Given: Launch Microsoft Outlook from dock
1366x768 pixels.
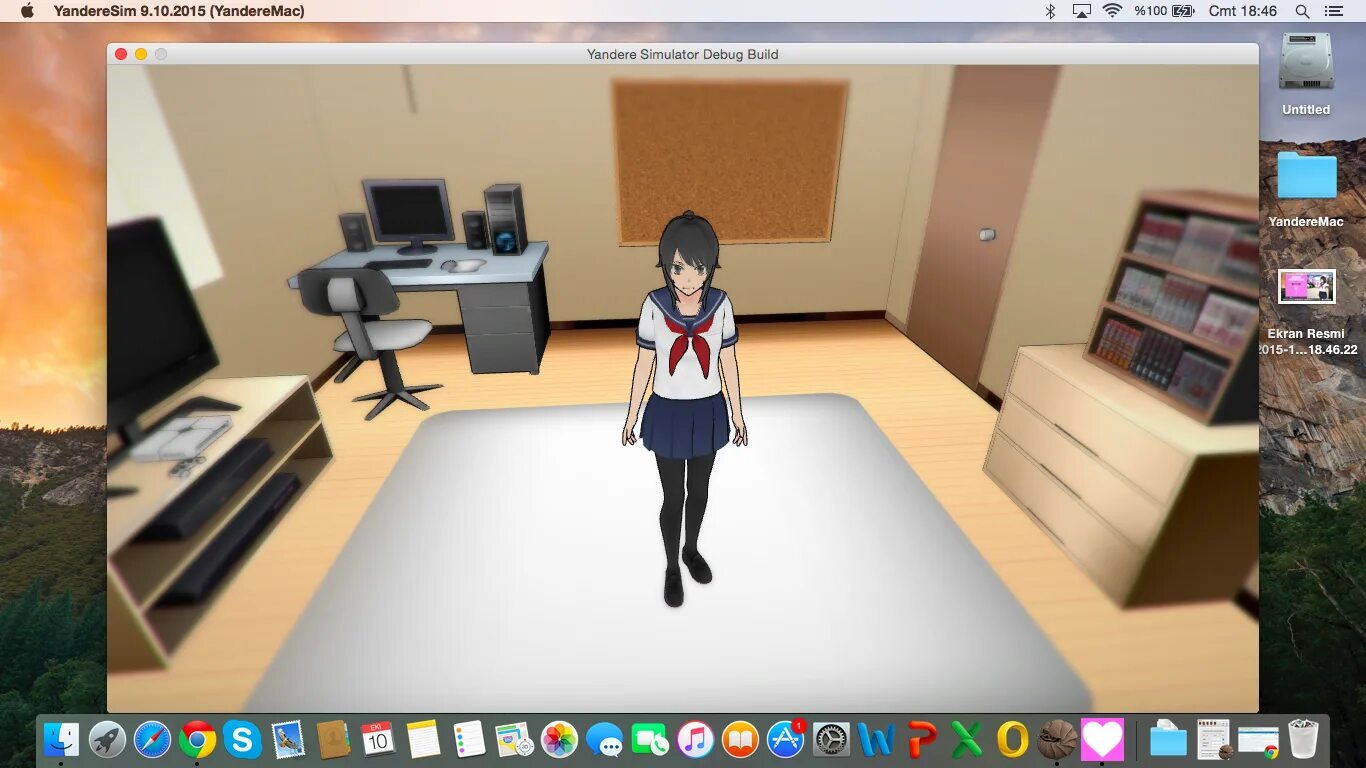Looking at the screenshot, I should pyautogui.click(x=1012, y=740).
